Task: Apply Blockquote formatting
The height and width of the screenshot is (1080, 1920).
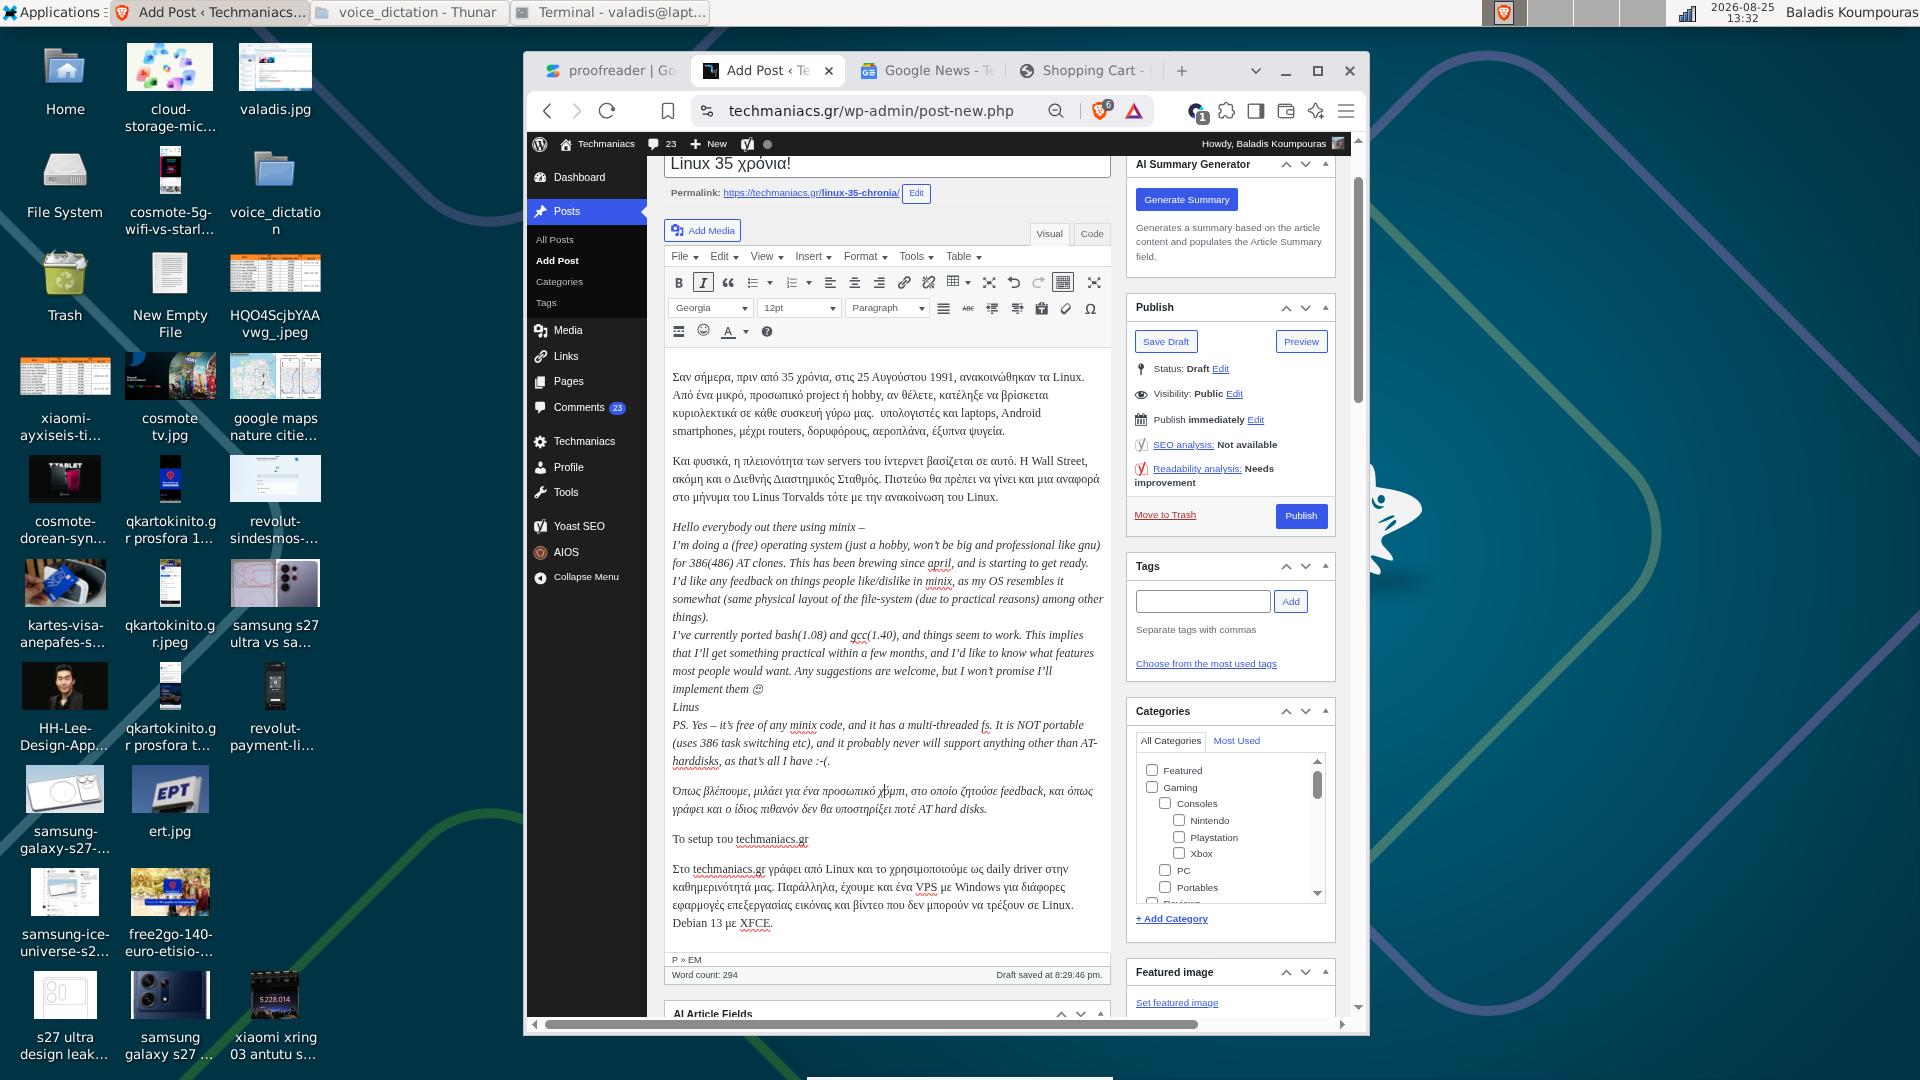Action: pyautogui.click(x=728, y=283)
